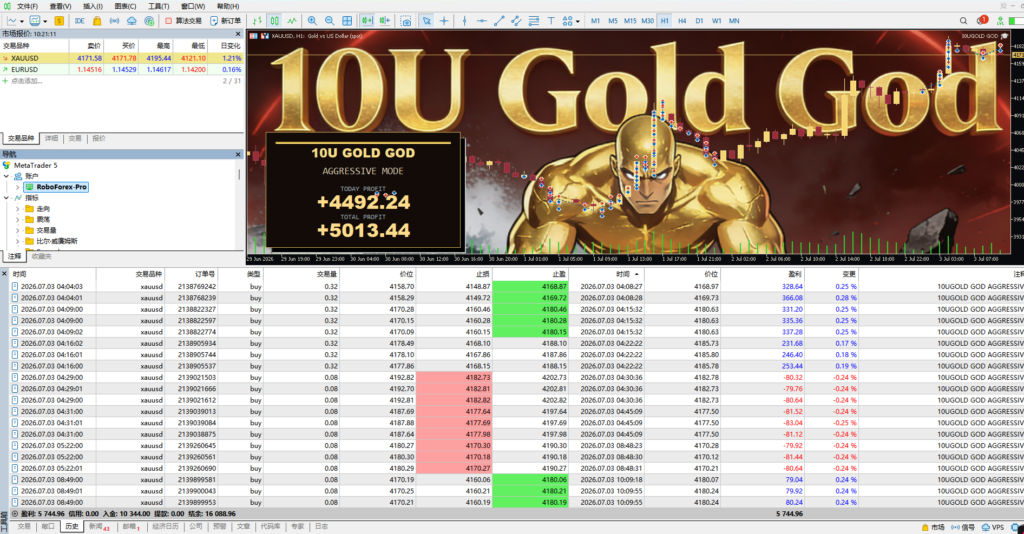The width and height of the screenshot is (1024, 534).
Task: Switch to the 经济日历 calendar tab
Action: click(165, 526)
